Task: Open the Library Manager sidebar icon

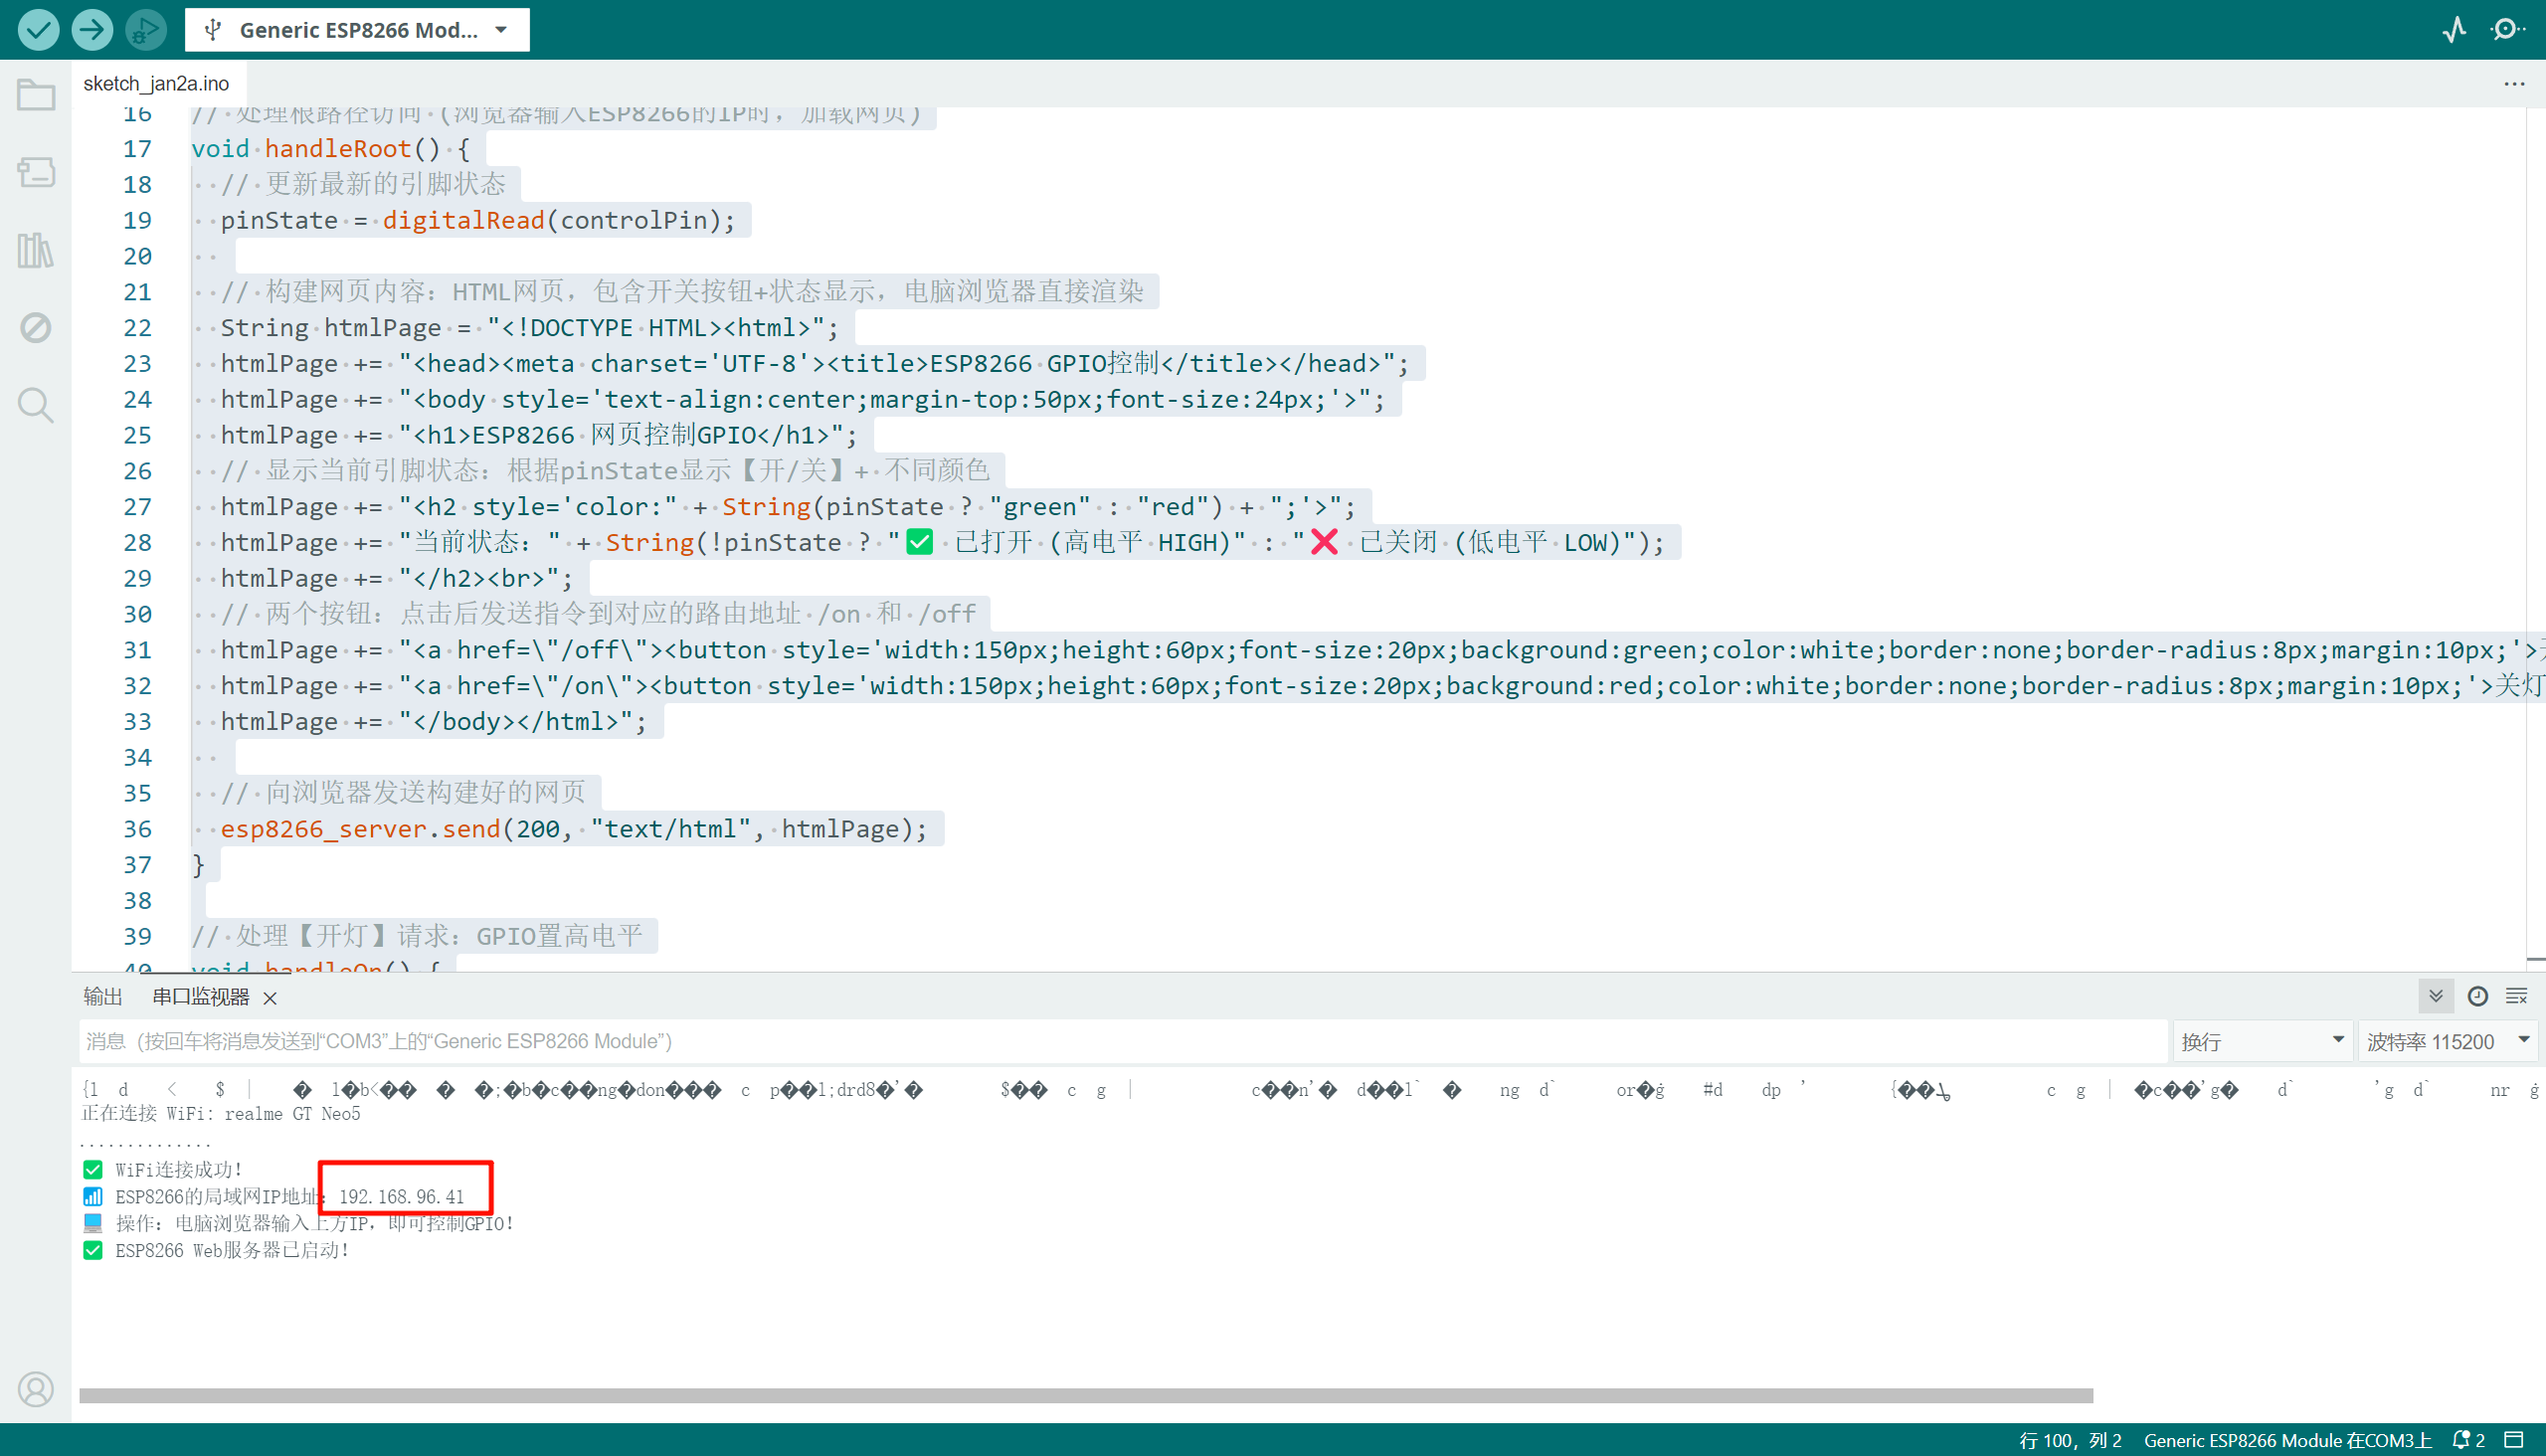Action: click(36, 250)
